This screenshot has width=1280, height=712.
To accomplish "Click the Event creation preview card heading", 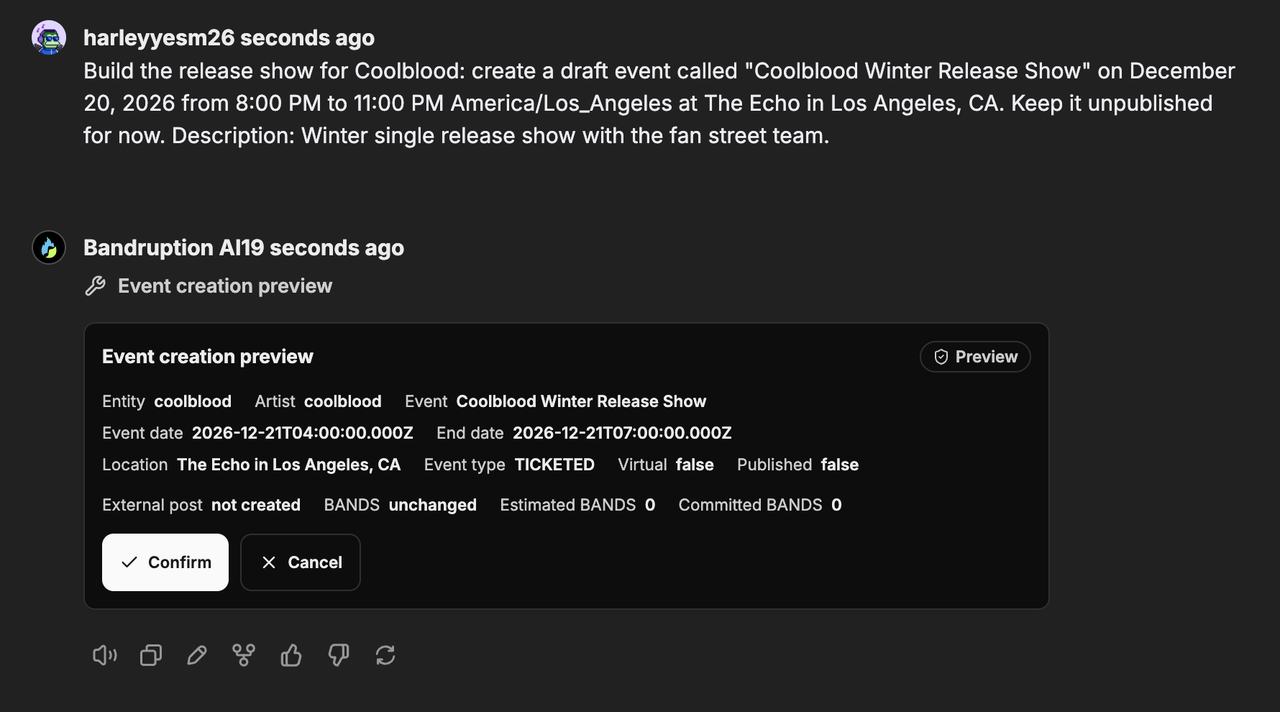I will [208, 357].
